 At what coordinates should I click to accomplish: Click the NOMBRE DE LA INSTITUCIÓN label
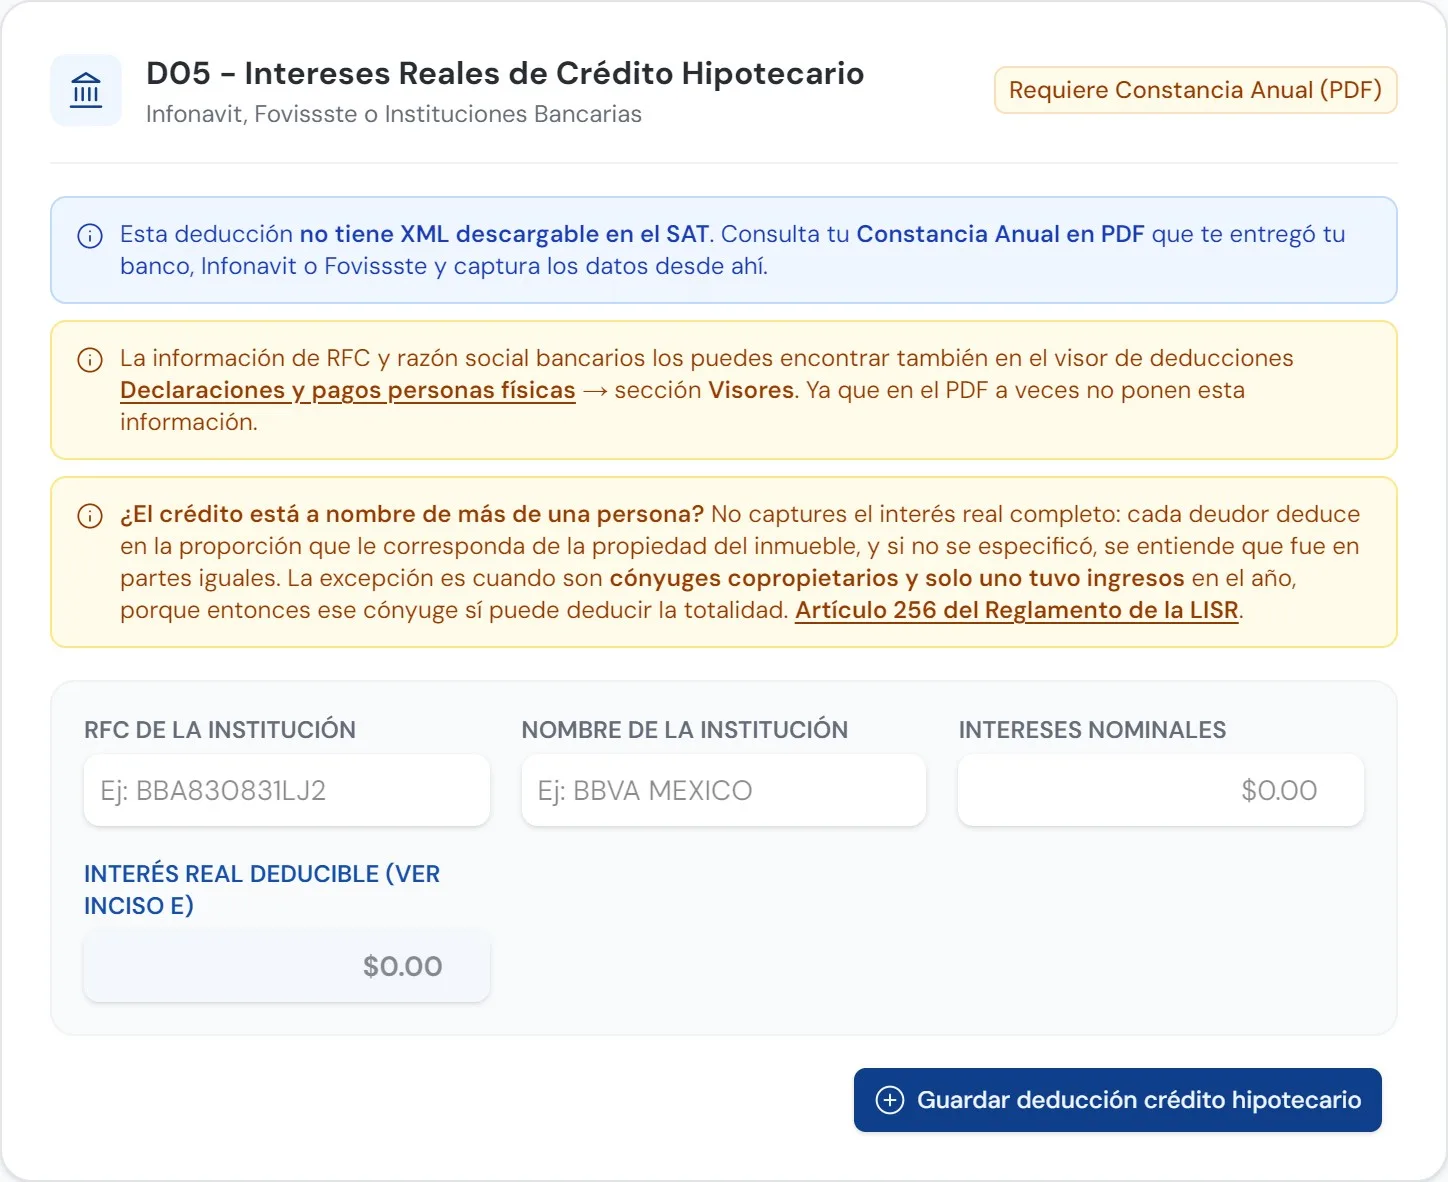pos(685,730)
